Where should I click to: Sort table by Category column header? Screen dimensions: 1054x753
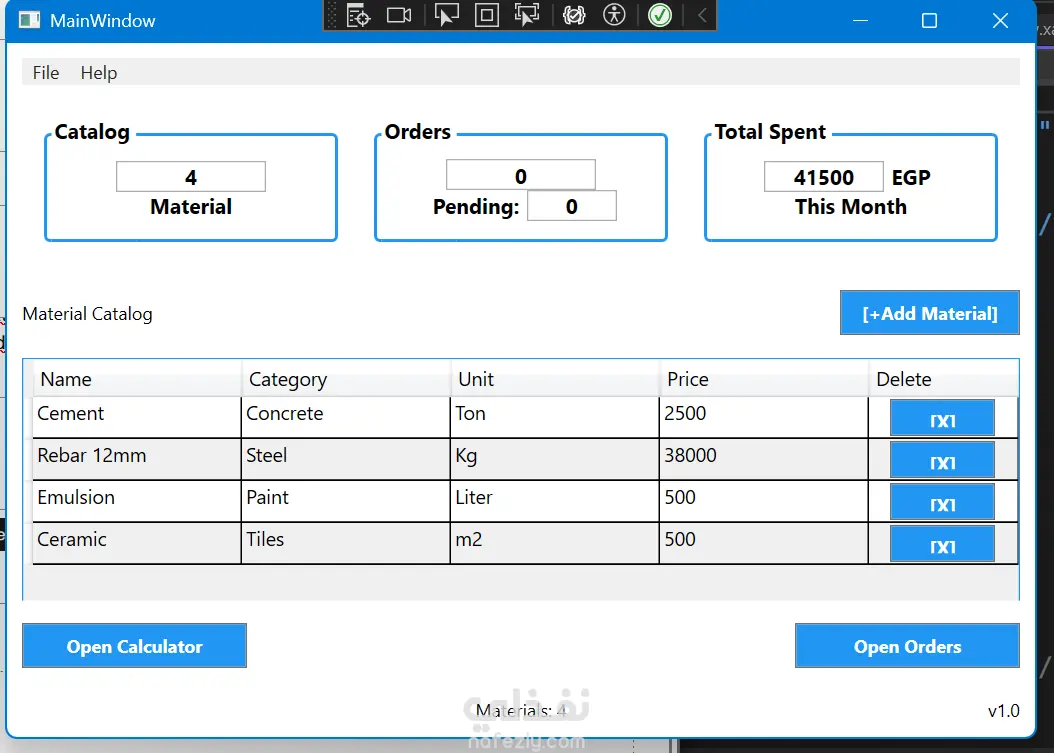346,379
